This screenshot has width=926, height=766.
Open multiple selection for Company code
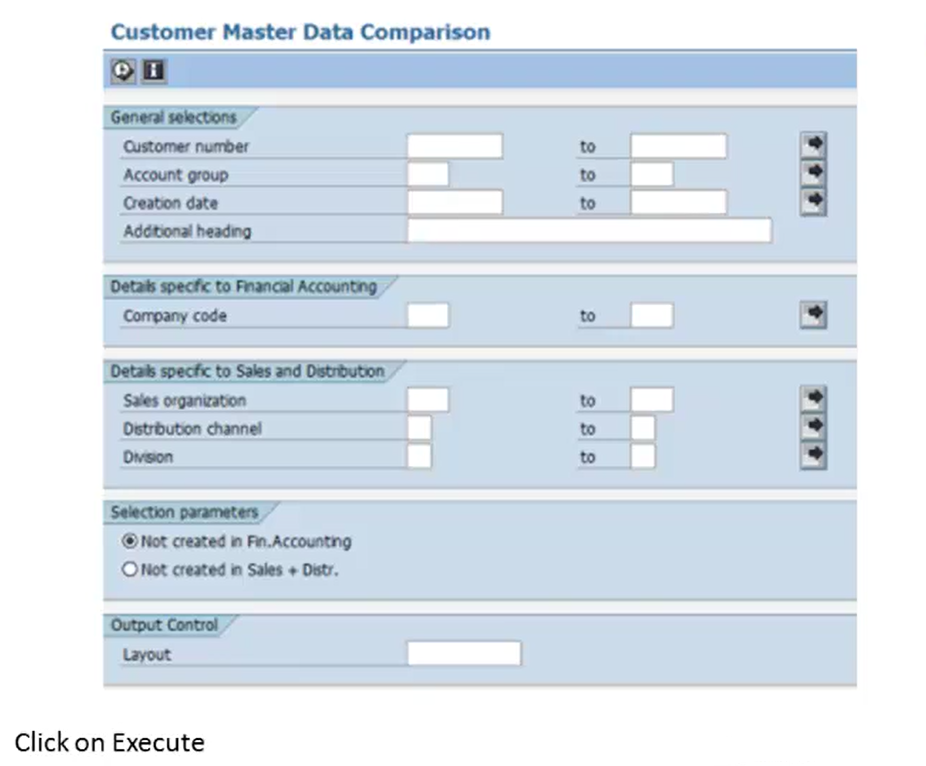813,314
